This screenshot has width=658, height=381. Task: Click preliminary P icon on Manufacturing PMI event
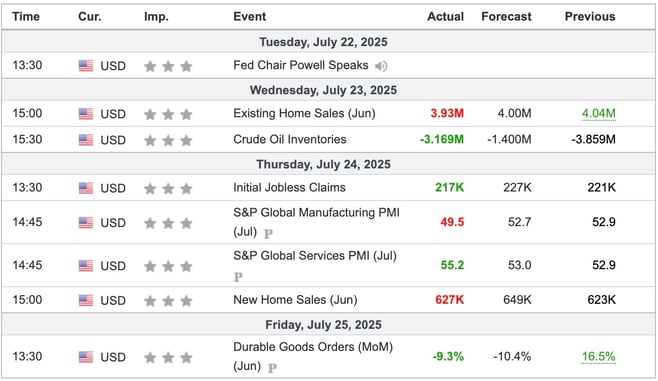tap(268, 233)
